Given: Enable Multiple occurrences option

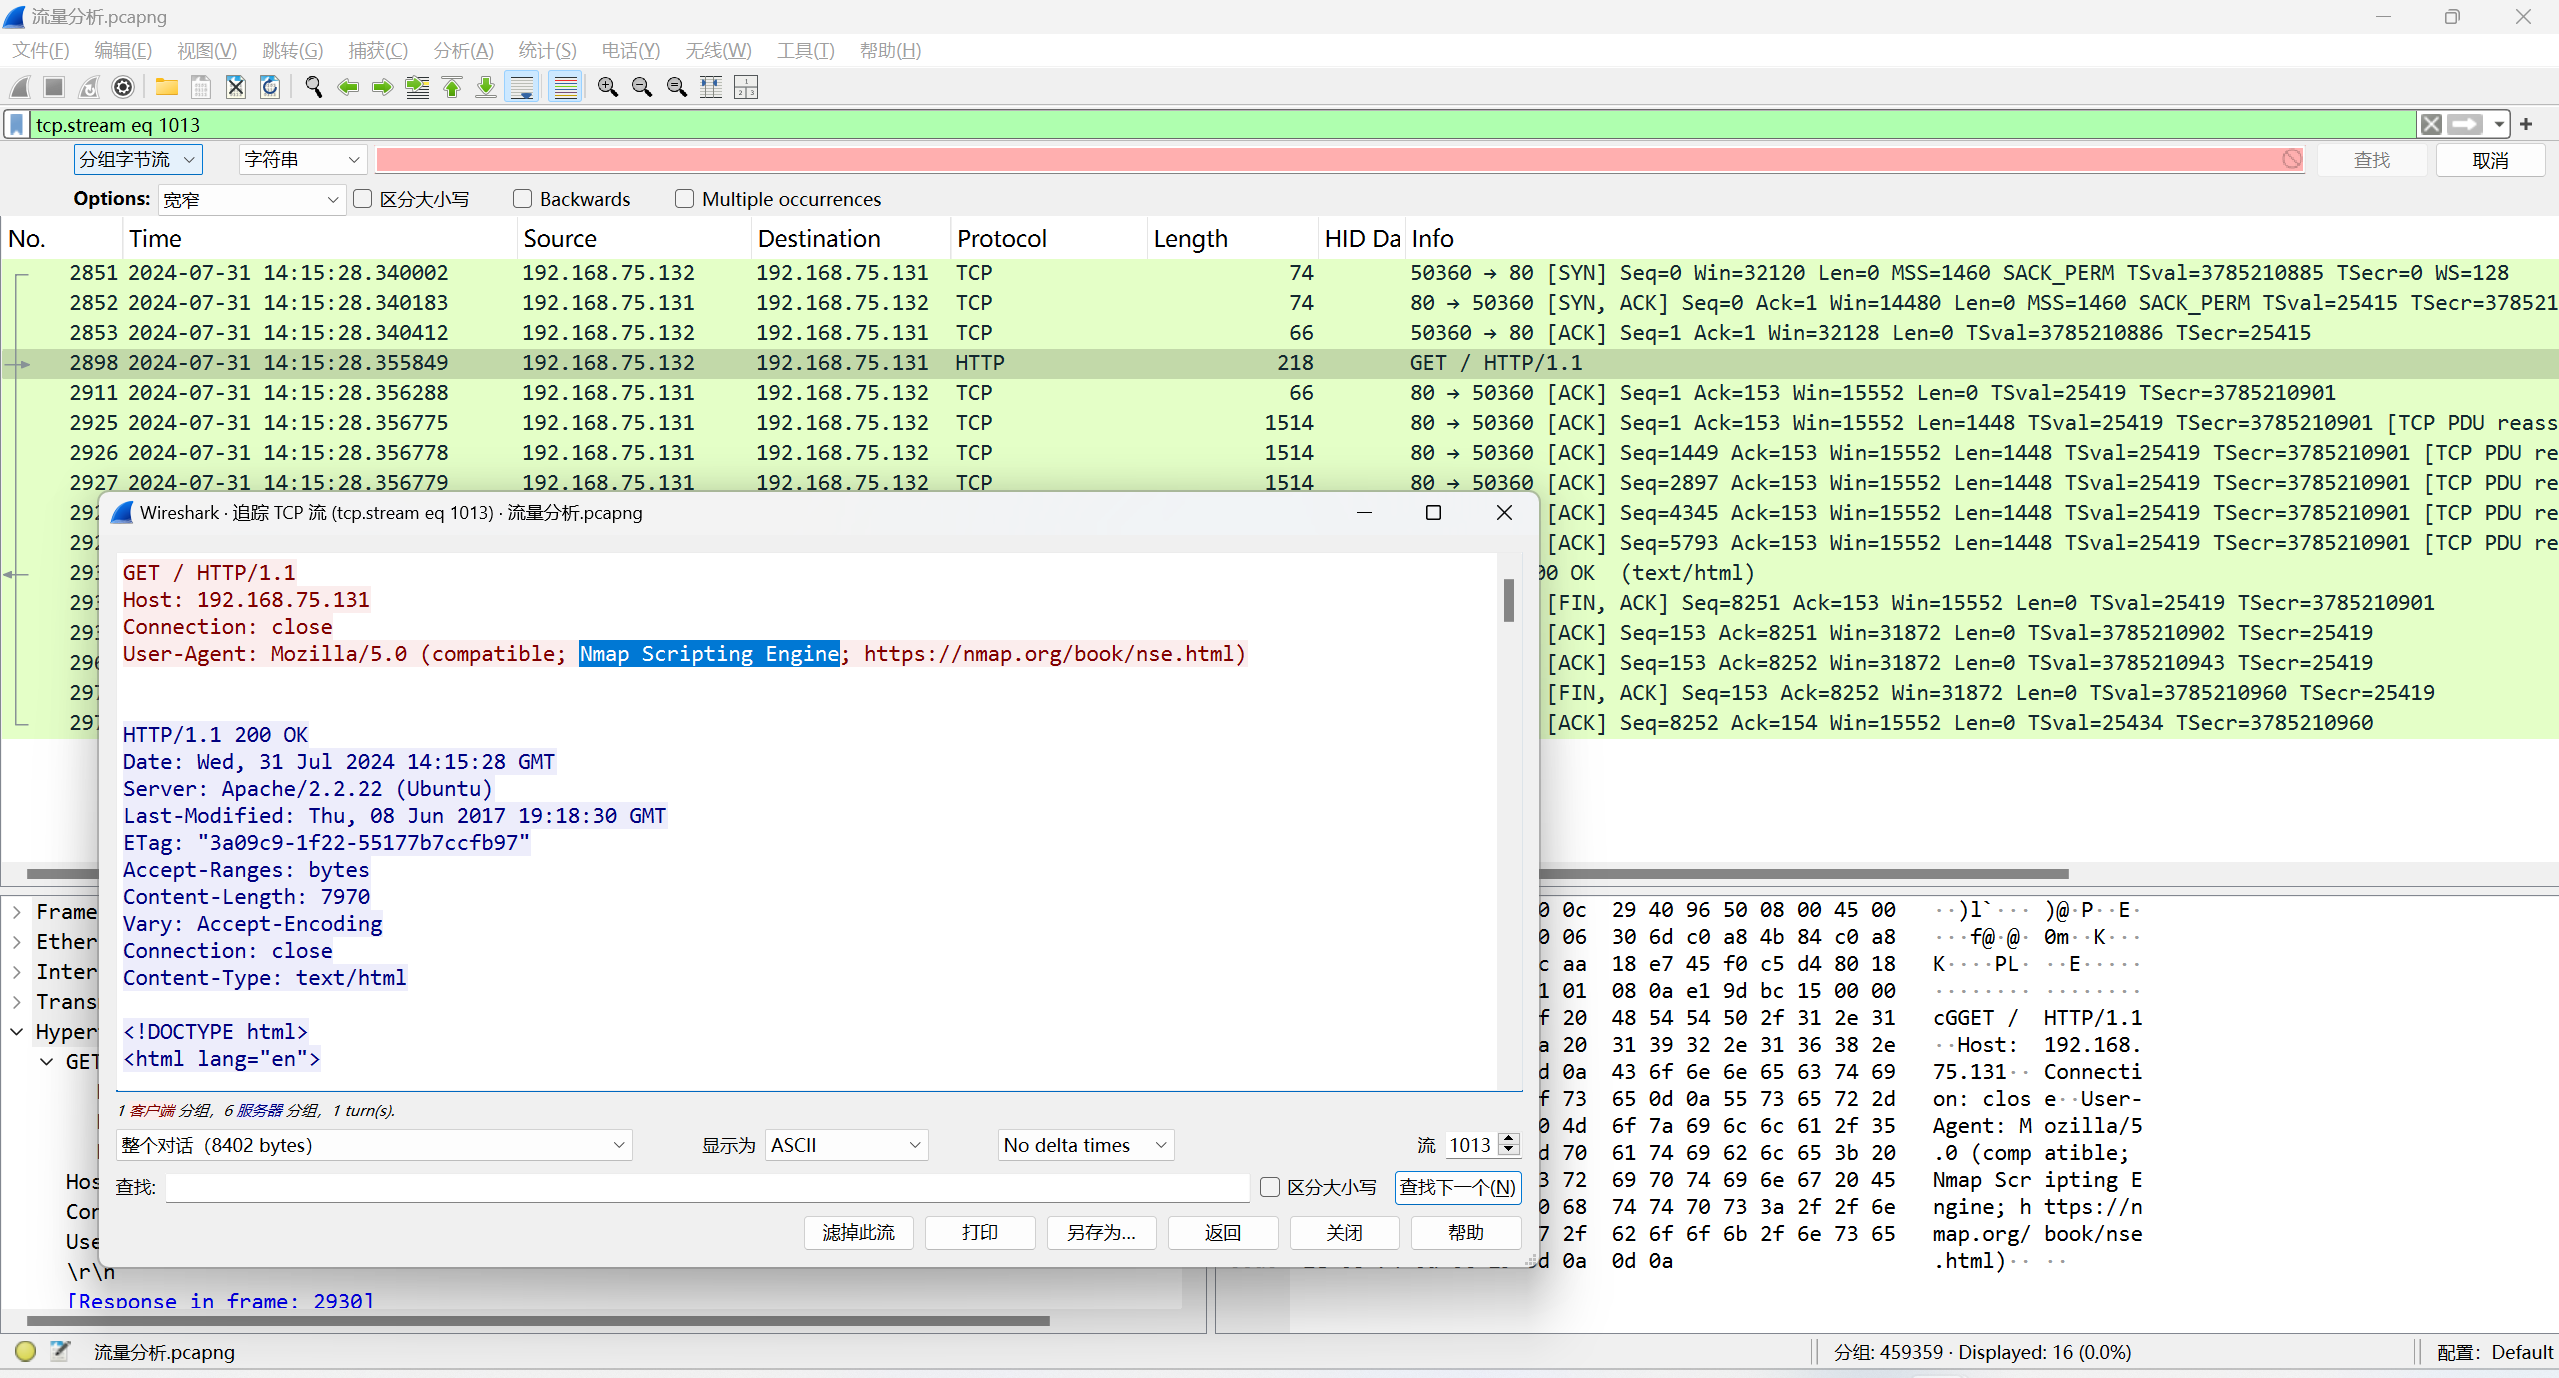Looking at the screenshot, I should click(685, 199).
